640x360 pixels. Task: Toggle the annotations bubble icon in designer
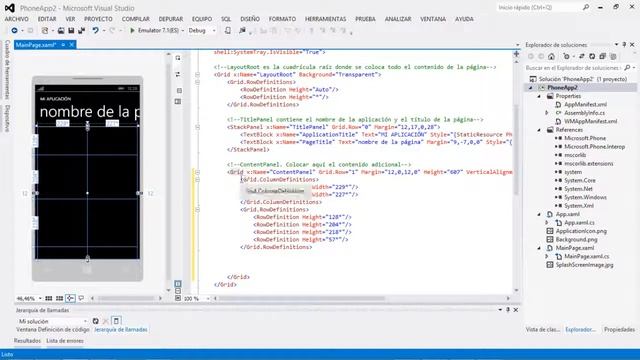pos(81,298)
